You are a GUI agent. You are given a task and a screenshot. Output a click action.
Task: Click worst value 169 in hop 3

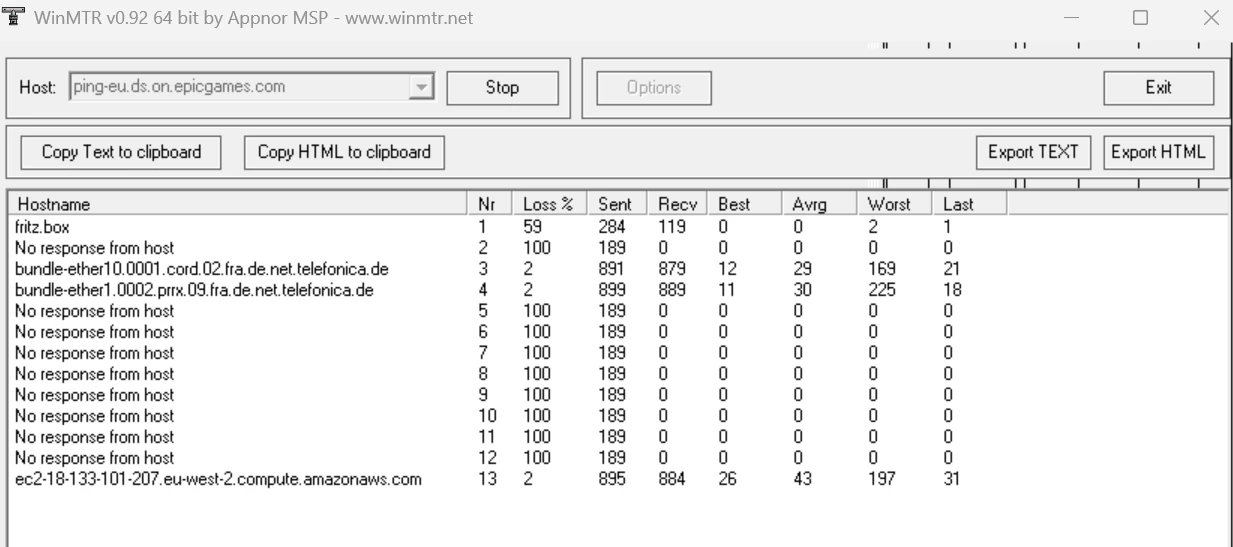pyautogui.click(x=881, y=269)
